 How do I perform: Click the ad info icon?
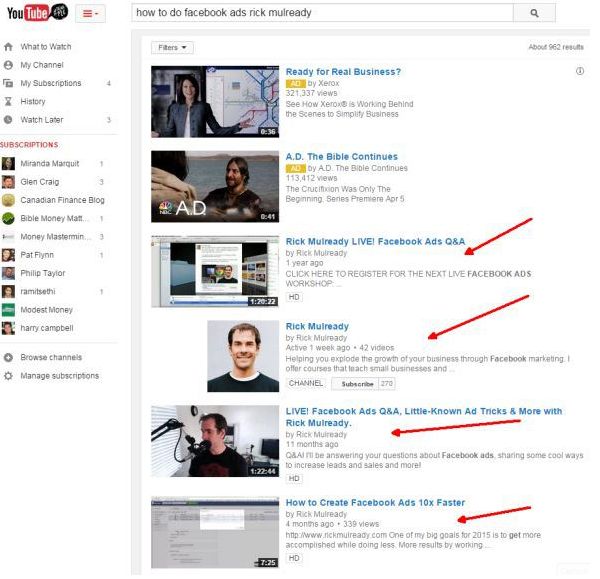click(580, 71)
